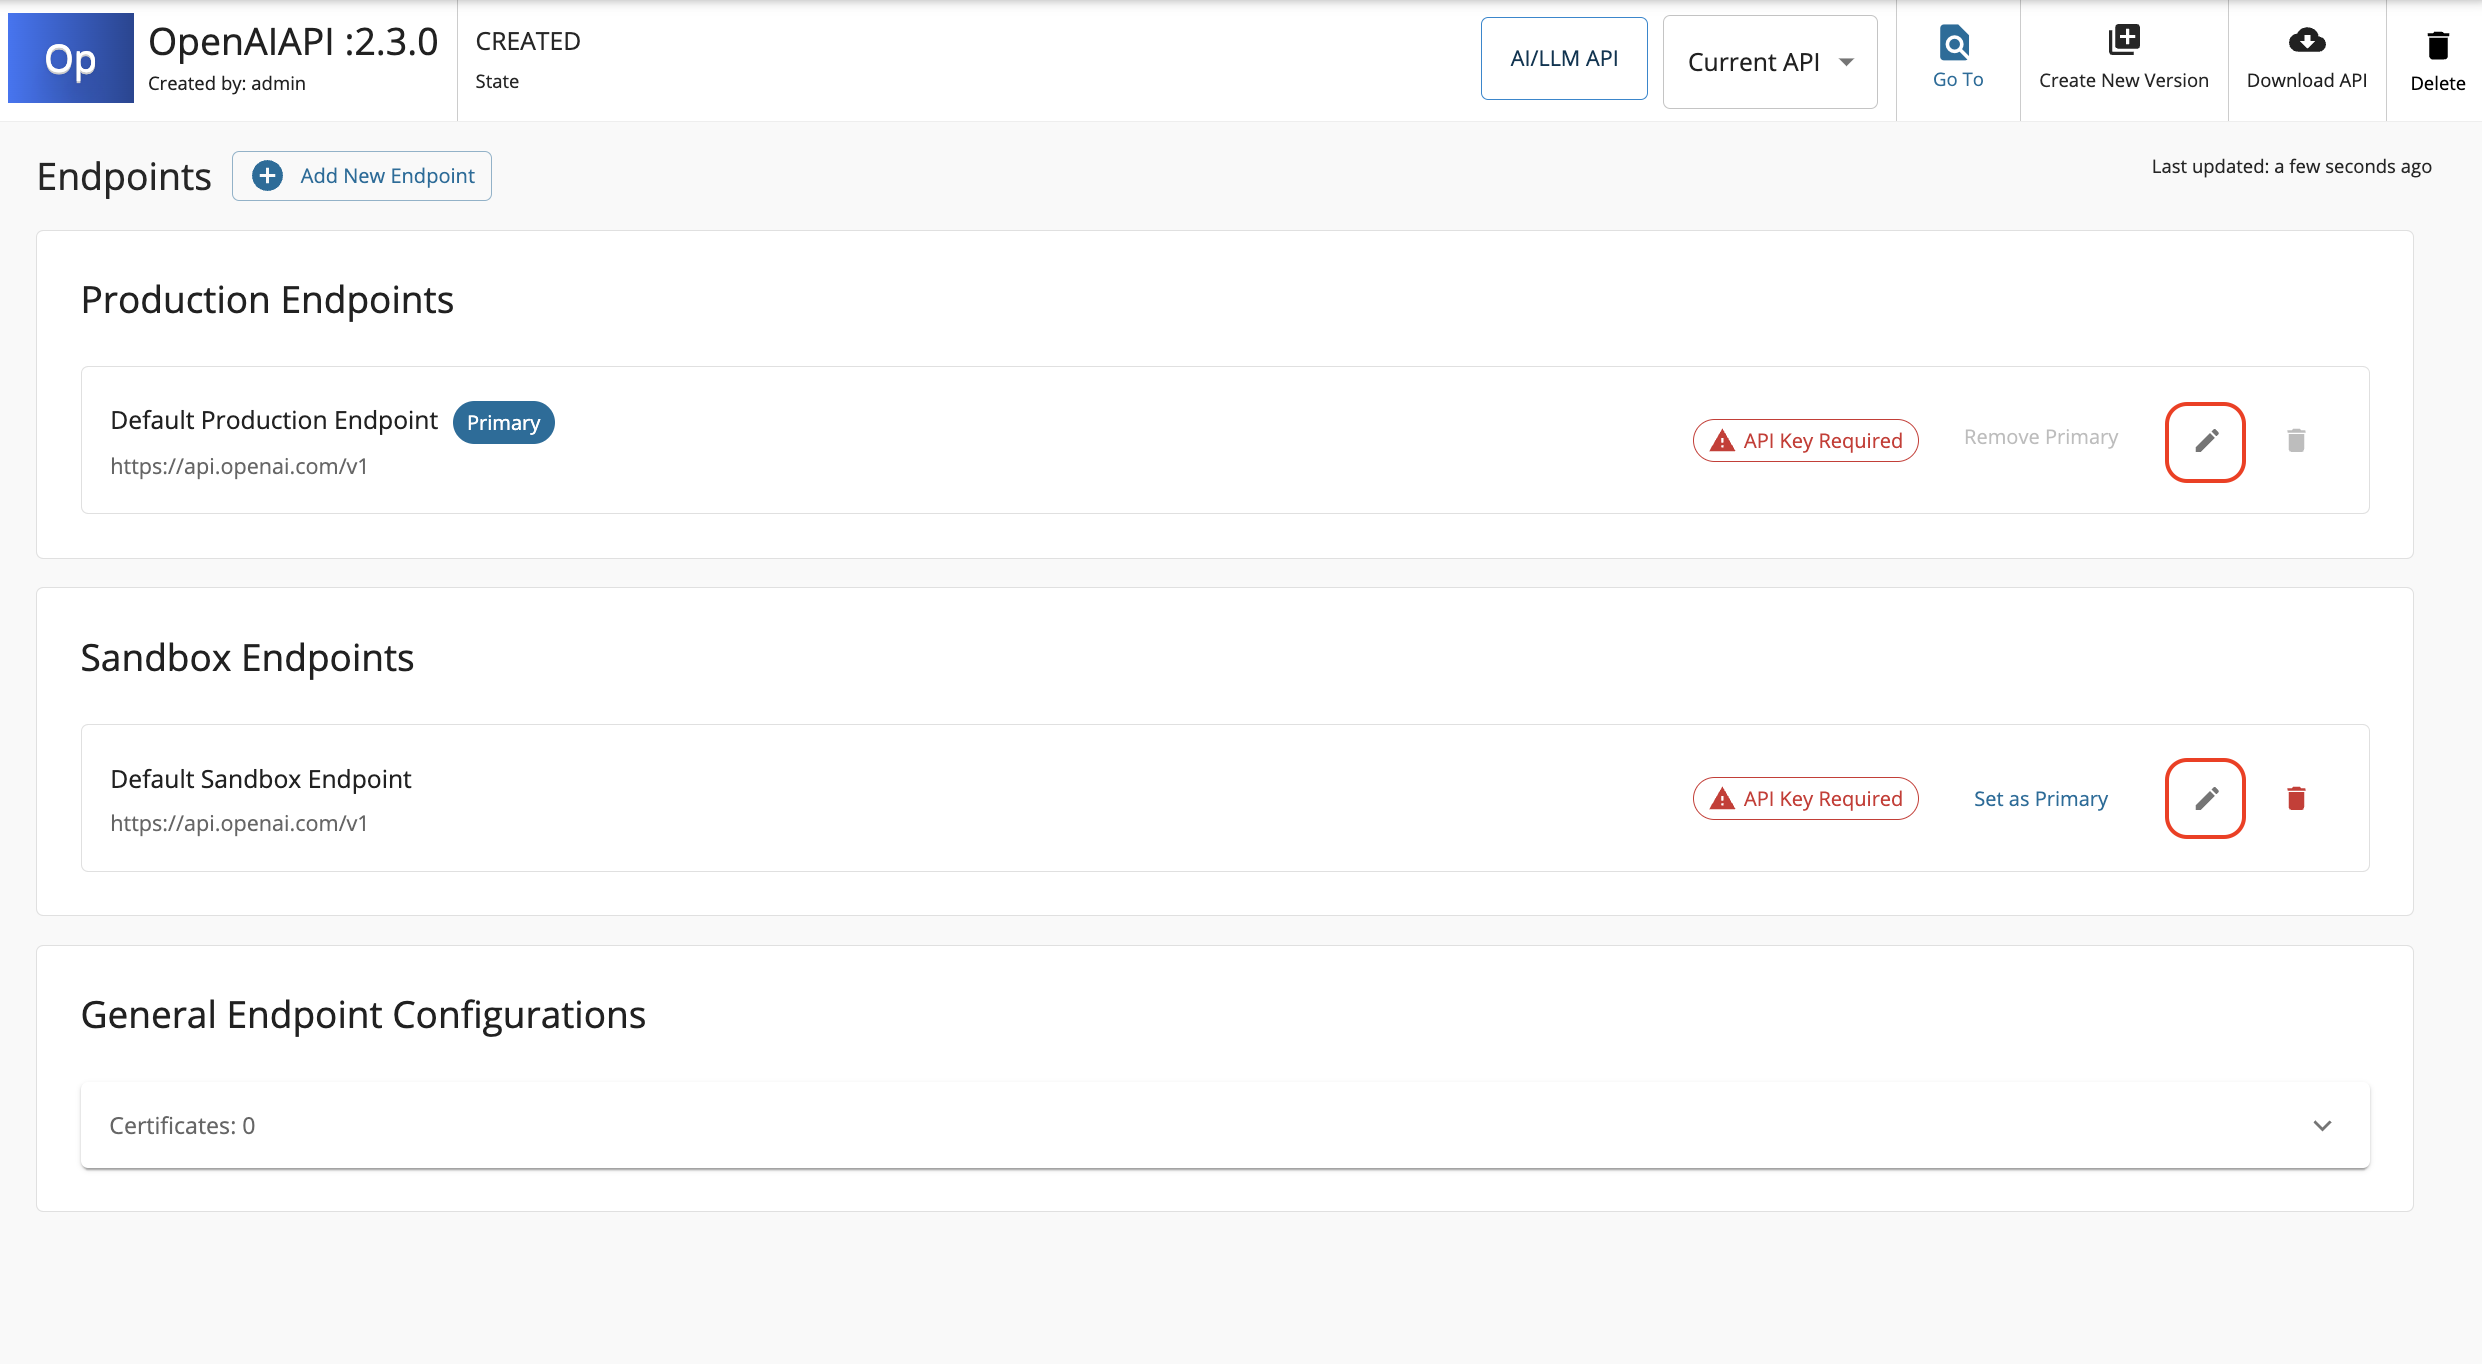The width and height of the screenshot is (2482, 1364).
Task: Click the greyed Production Endpoint trash icon
Action: click(2296, 441)
